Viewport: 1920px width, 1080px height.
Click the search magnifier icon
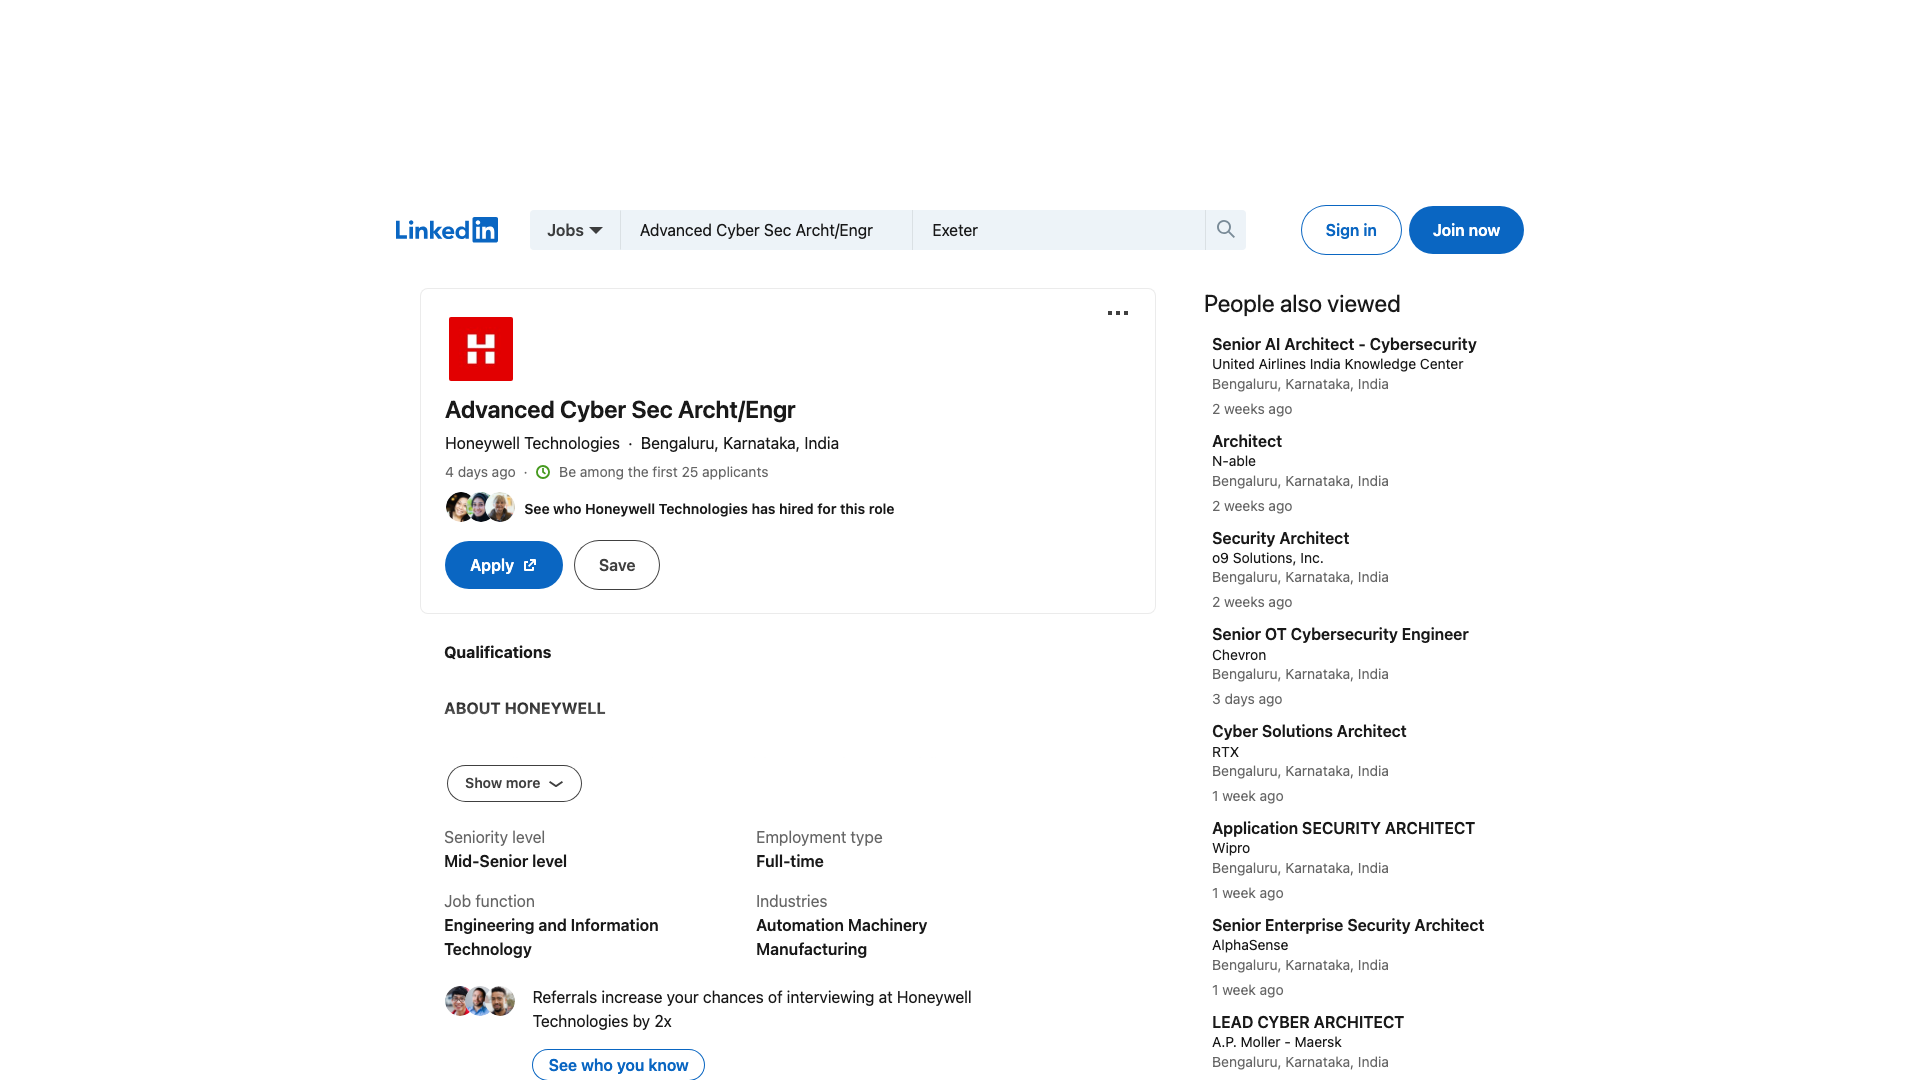pyautogui.click(x=1225, y=230)
